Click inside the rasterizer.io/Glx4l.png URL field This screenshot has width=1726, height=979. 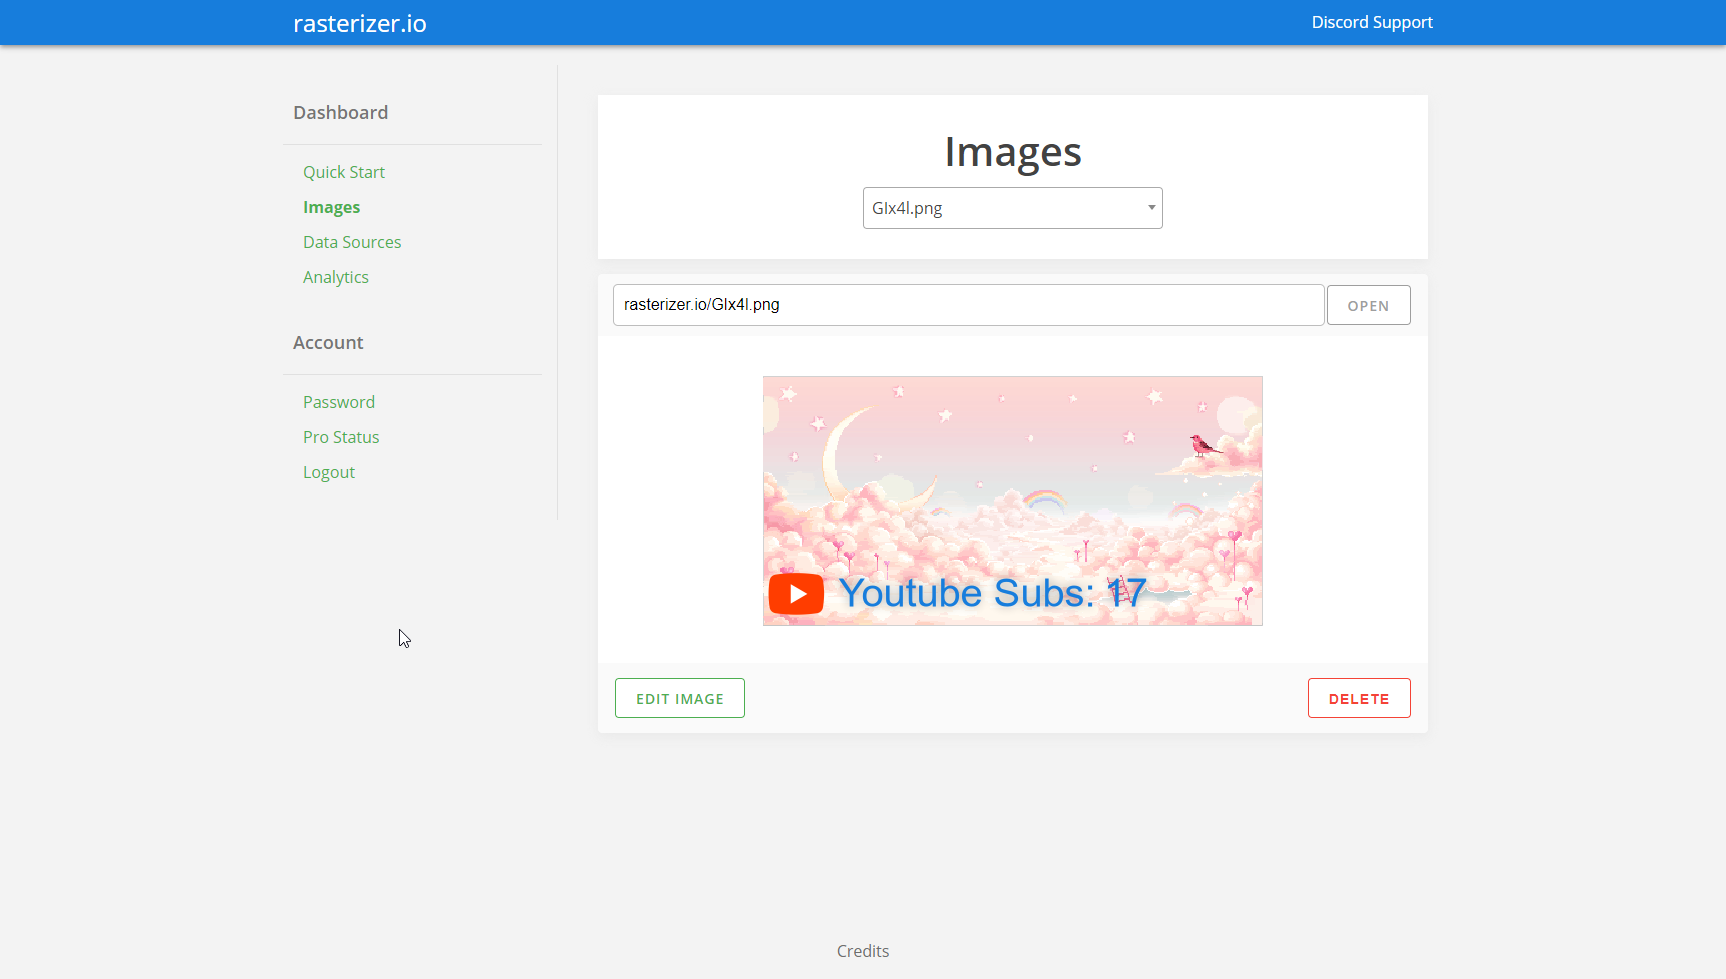tap(967, 304)
